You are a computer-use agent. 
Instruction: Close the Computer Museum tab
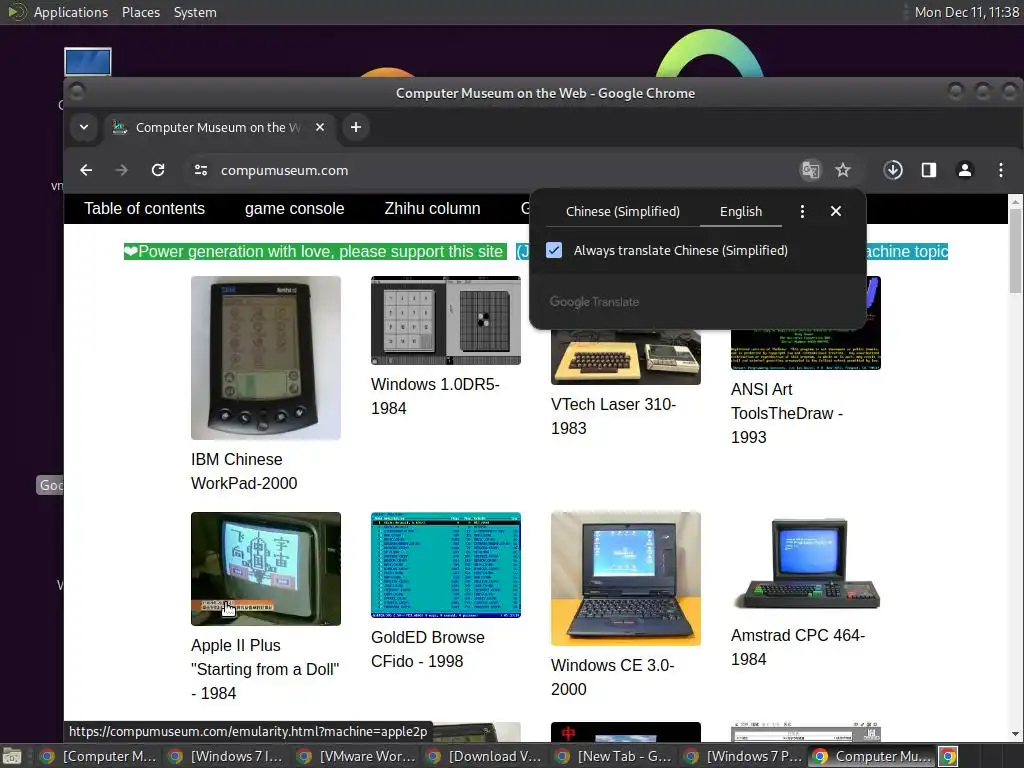320,127
